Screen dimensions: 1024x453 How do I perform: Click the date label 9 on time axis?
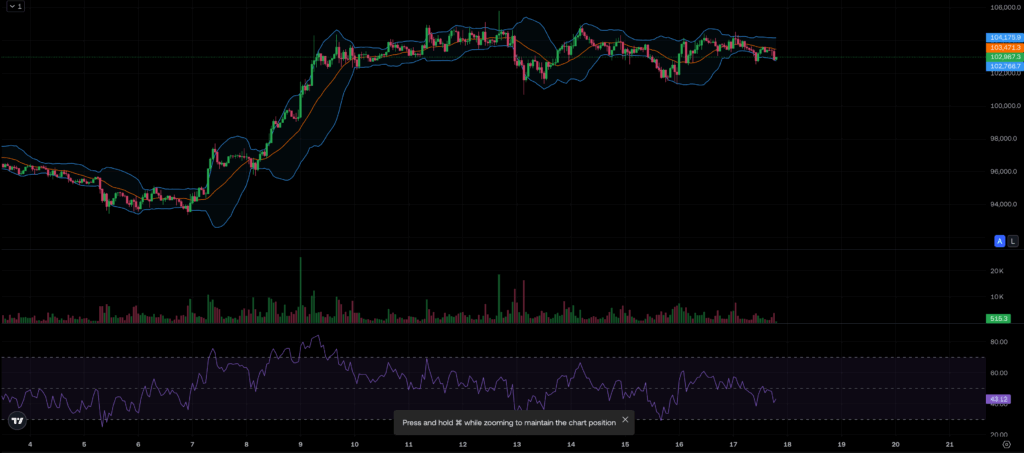click(300, 444)
